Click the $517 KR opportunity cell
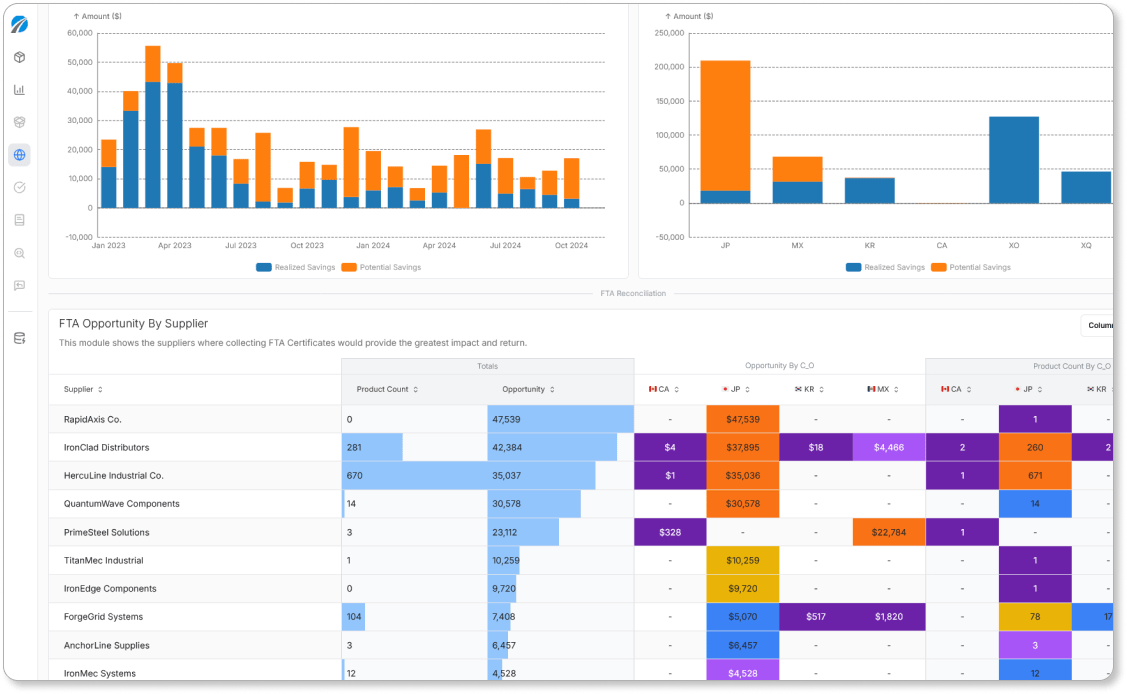Screen dimensions: 1127x694 coord(816,616)
